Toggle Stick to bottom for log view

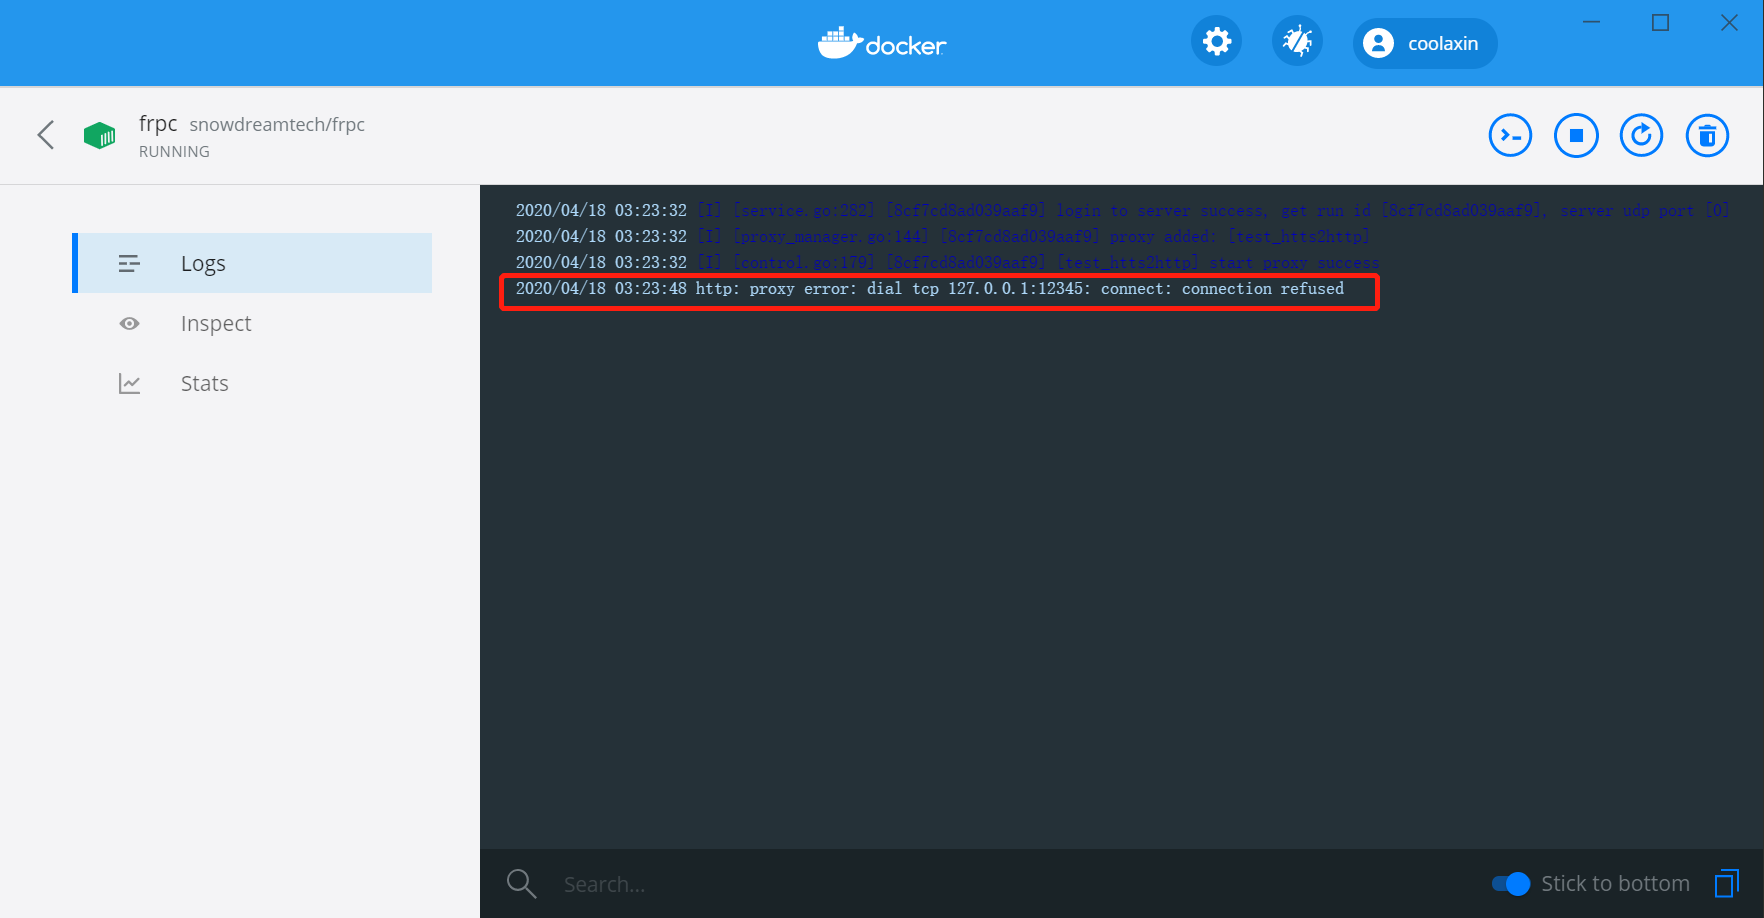(x=1512, y=884)
